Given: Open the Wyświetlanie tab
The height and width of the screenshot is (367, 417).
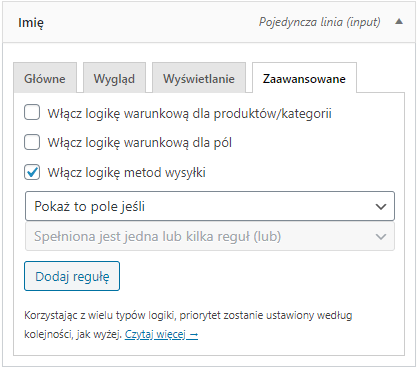Looking at the screenshot, I should point(199,78).
